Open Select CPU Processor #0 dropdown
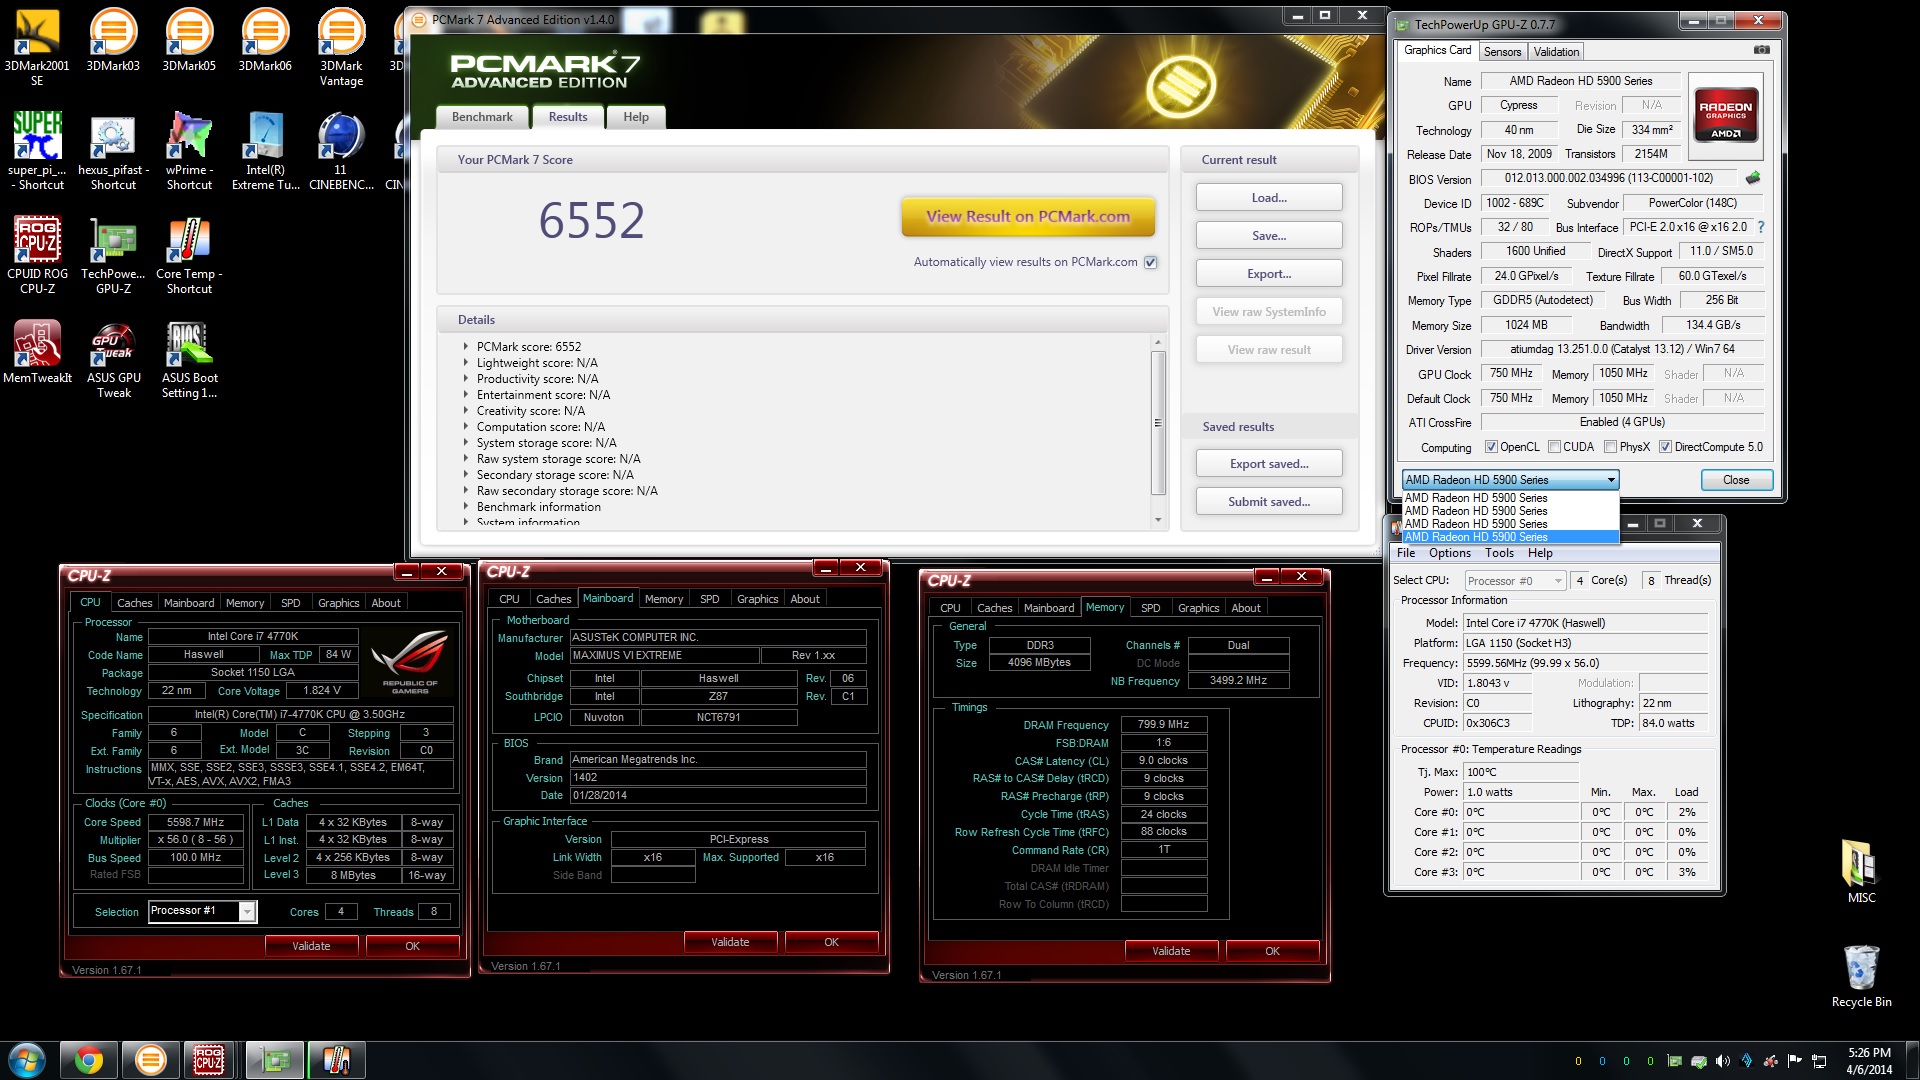 coord(1515,581)
